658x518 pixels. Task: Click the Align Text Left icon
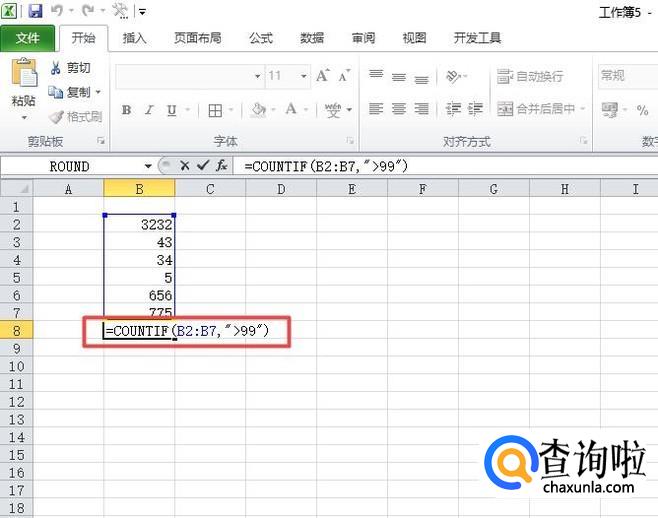point(376,109)
